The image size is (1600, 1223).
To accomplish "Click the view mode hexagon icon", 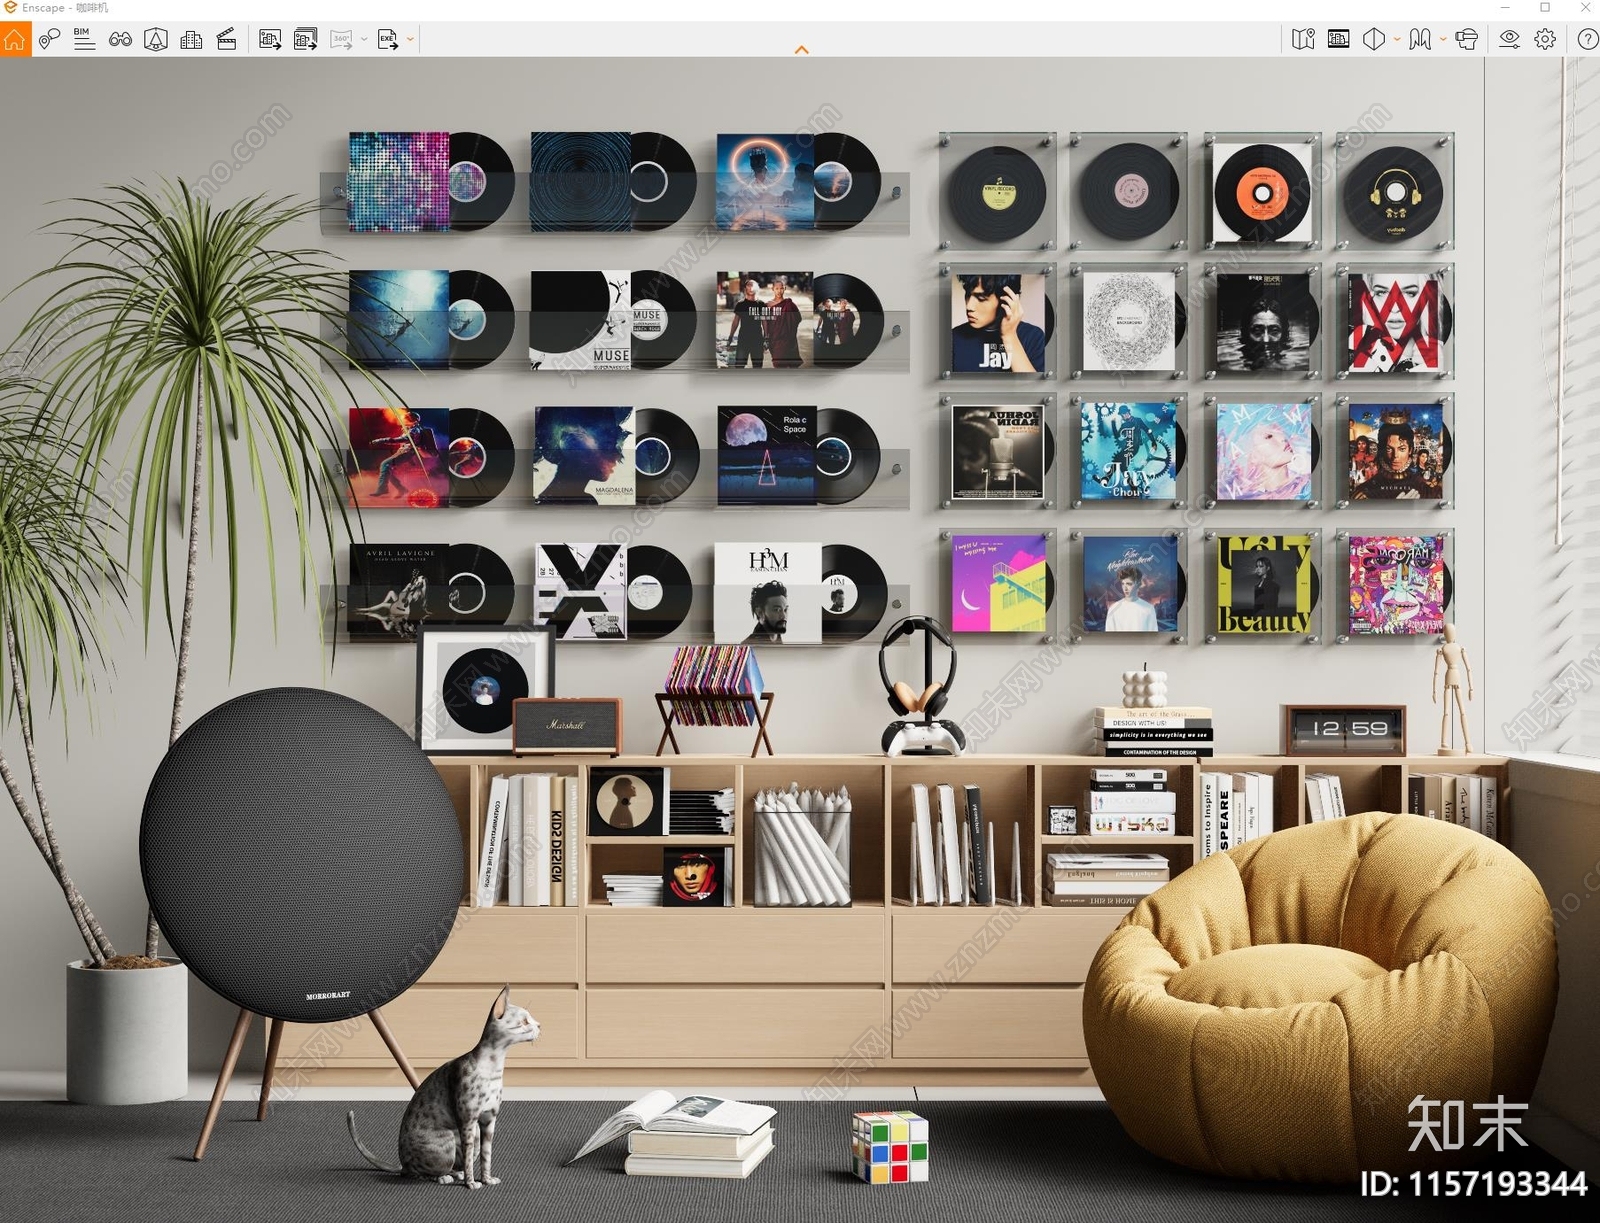I will (1374, 39).
